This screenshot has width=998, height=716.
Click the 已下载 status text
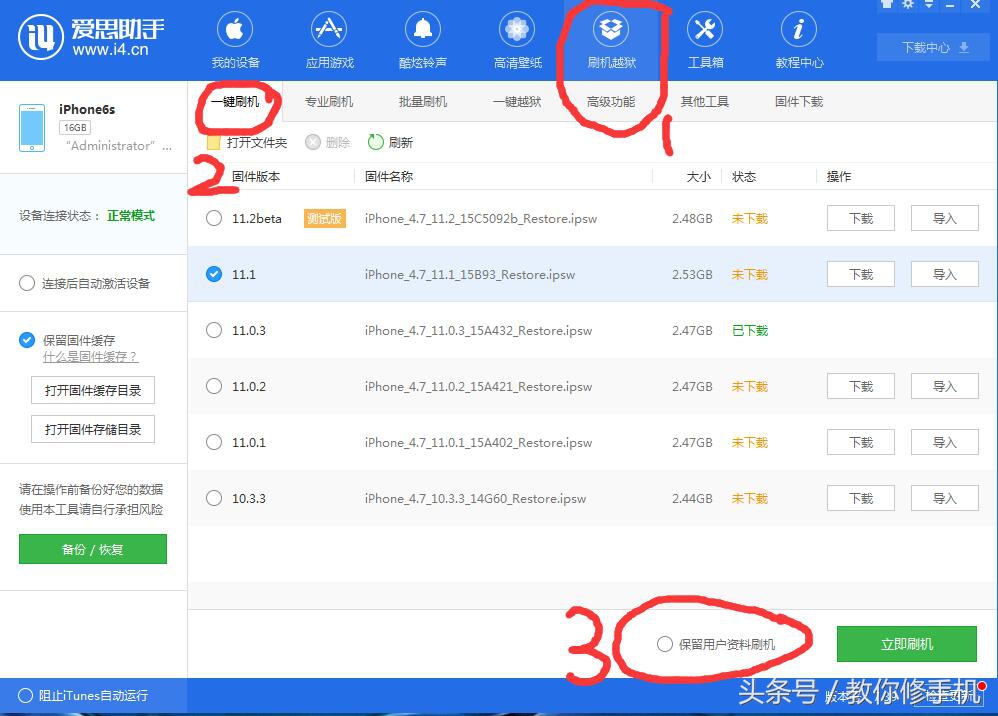tap(750, 330)
